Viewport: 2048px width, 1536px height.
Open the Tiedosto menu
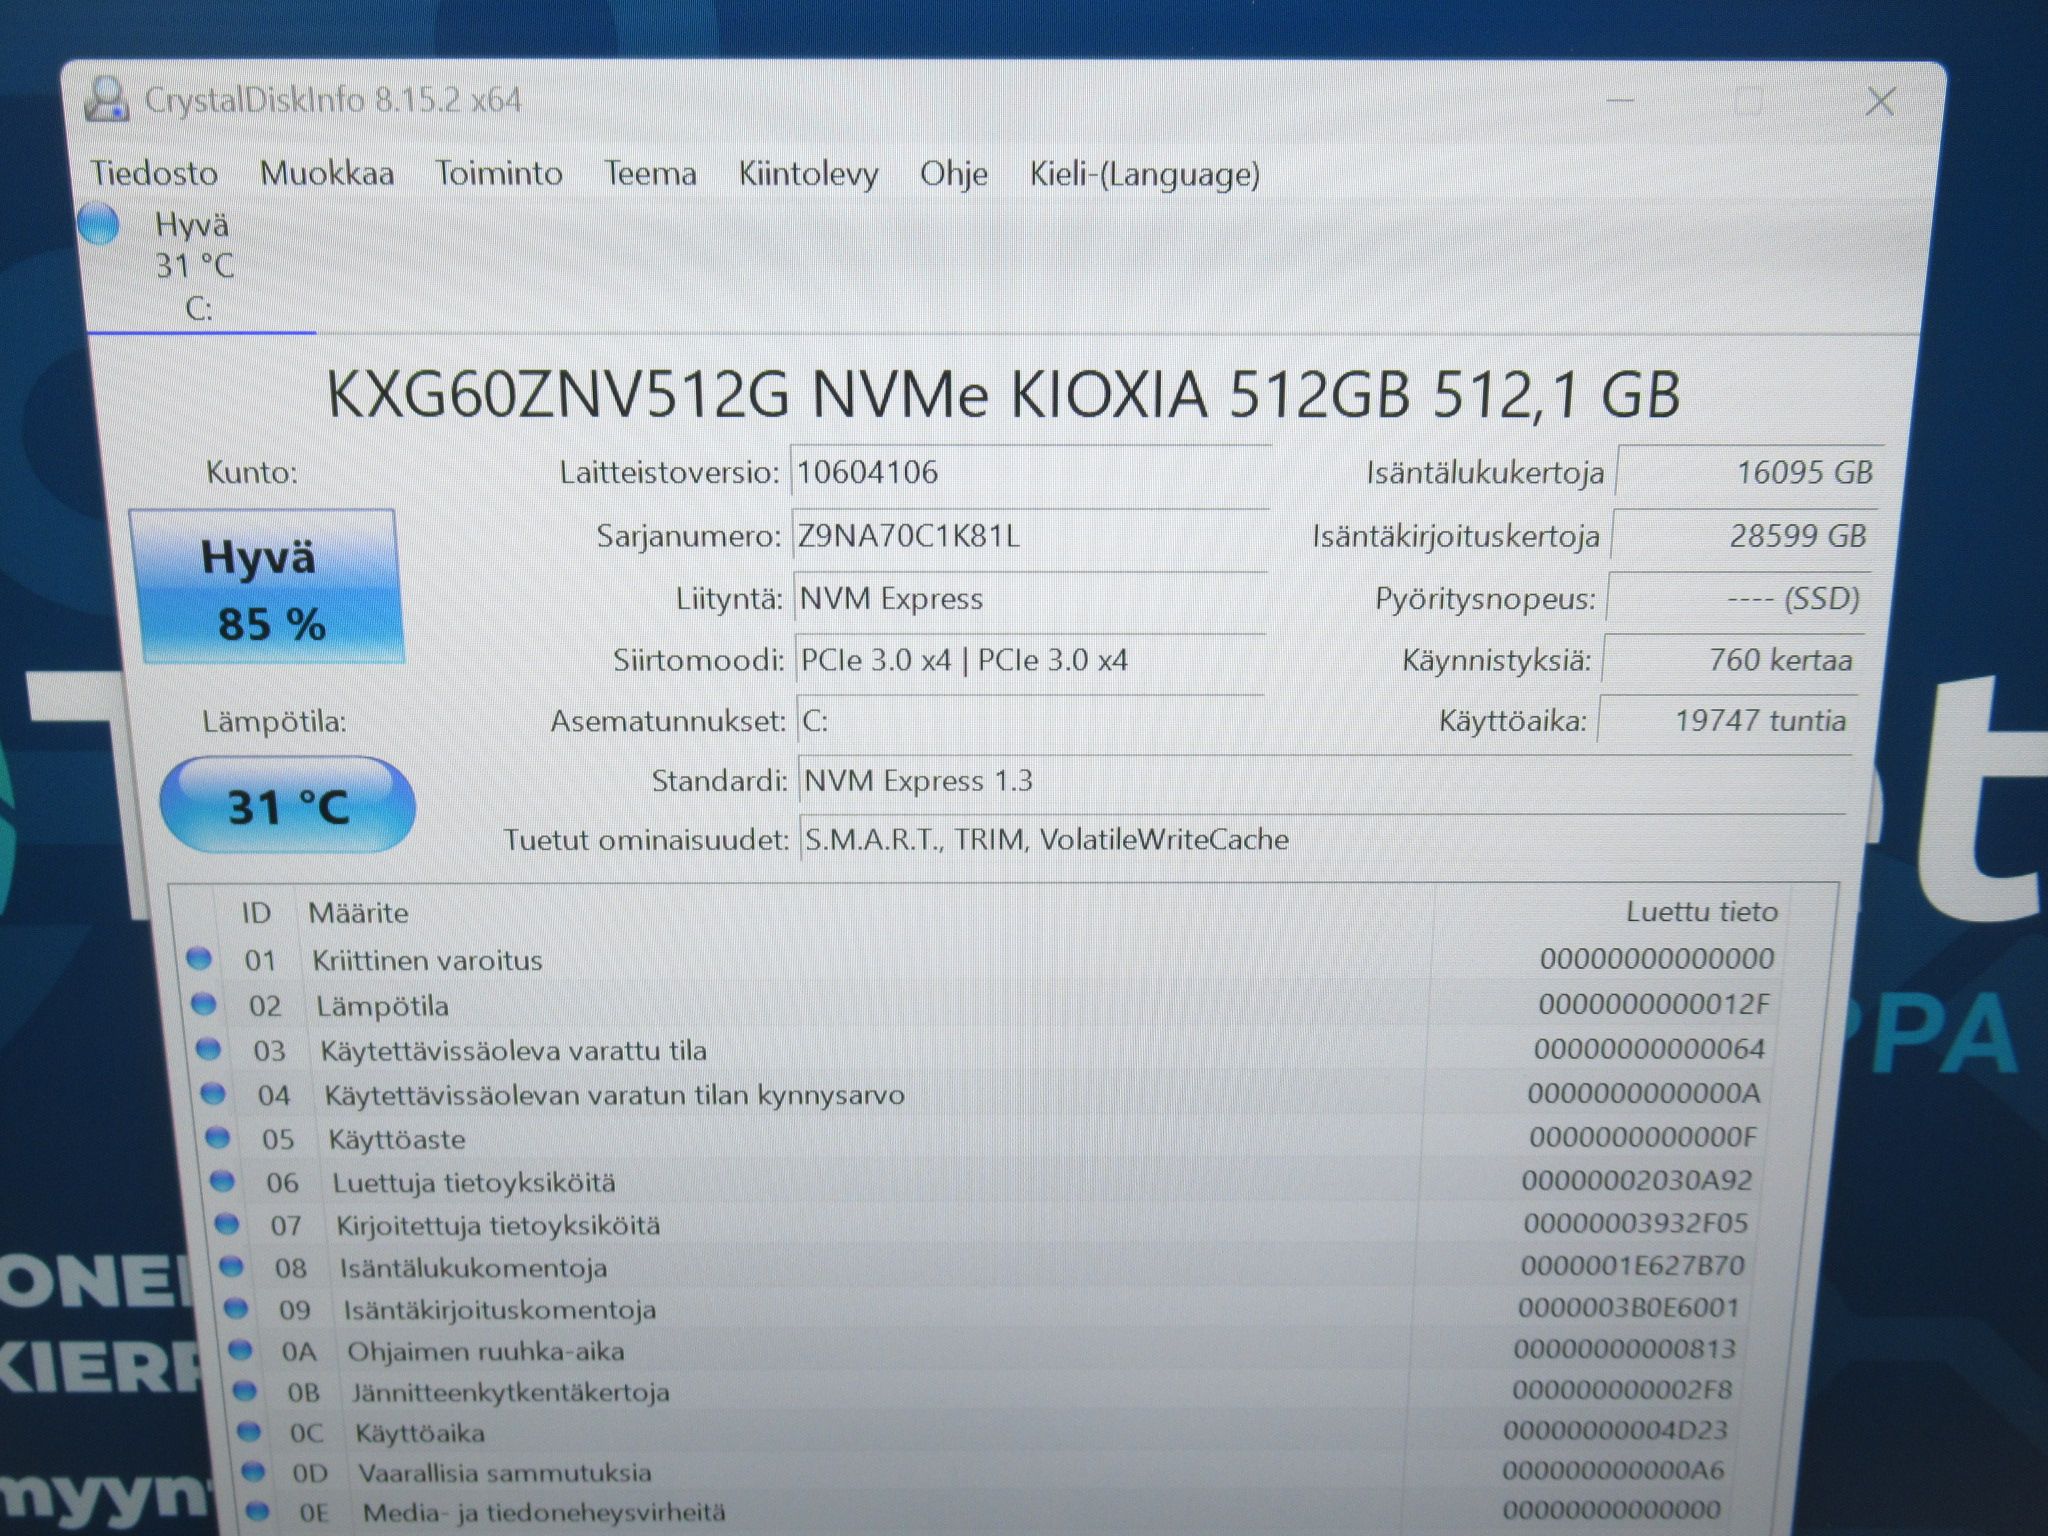(154, 174)
